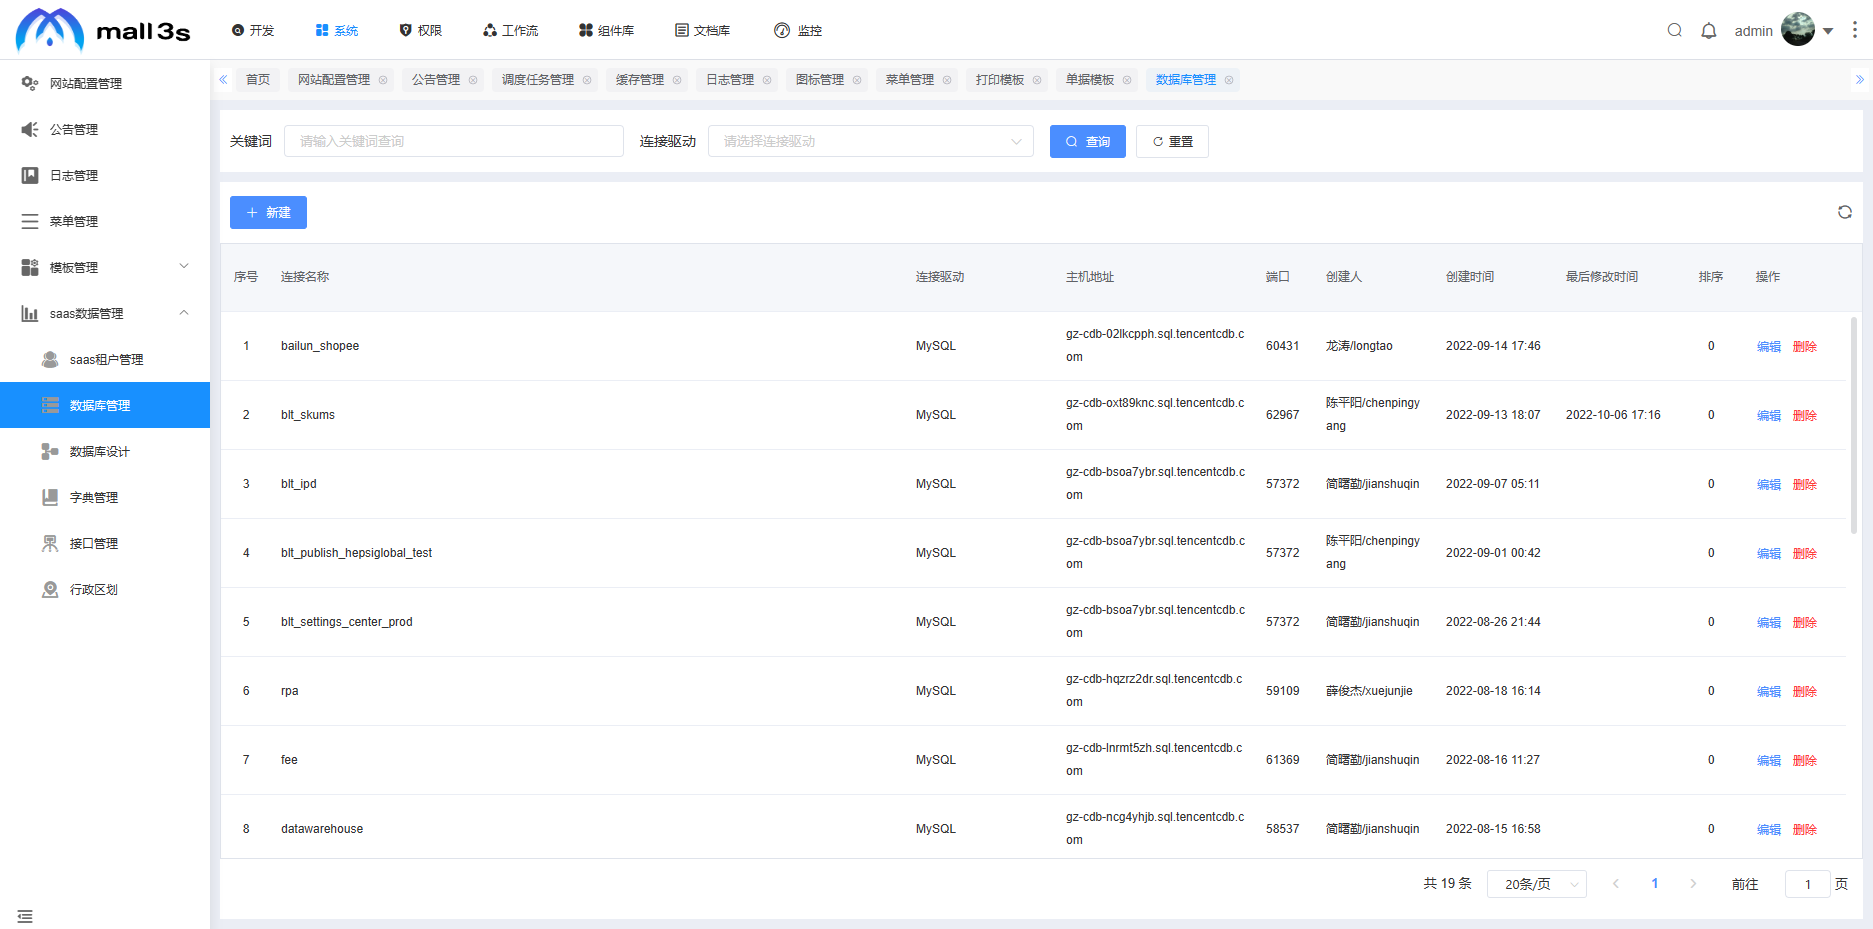1873x929 pixels.
Task: Focus the 前往 page number input
Action: 1807,884
